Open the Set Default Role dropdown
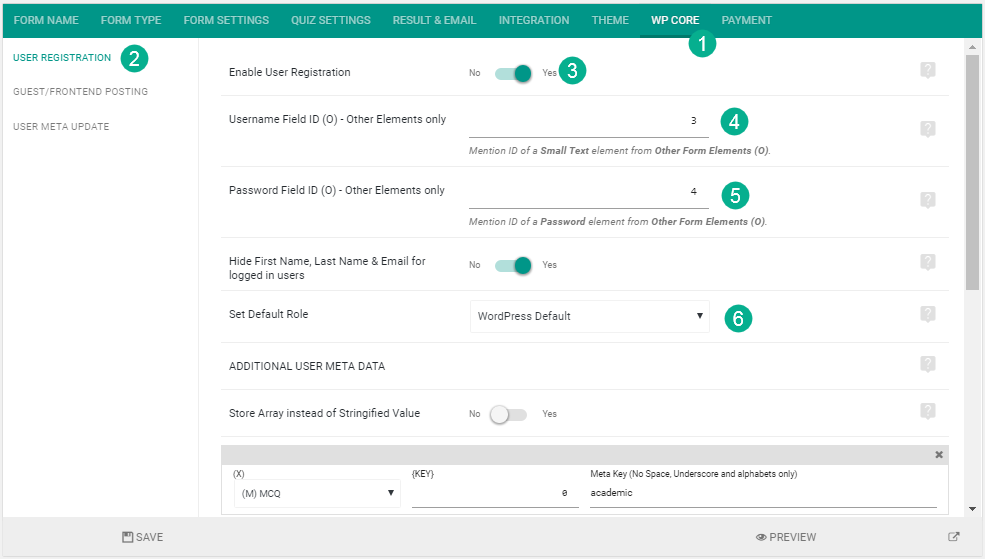 (589, 316)
